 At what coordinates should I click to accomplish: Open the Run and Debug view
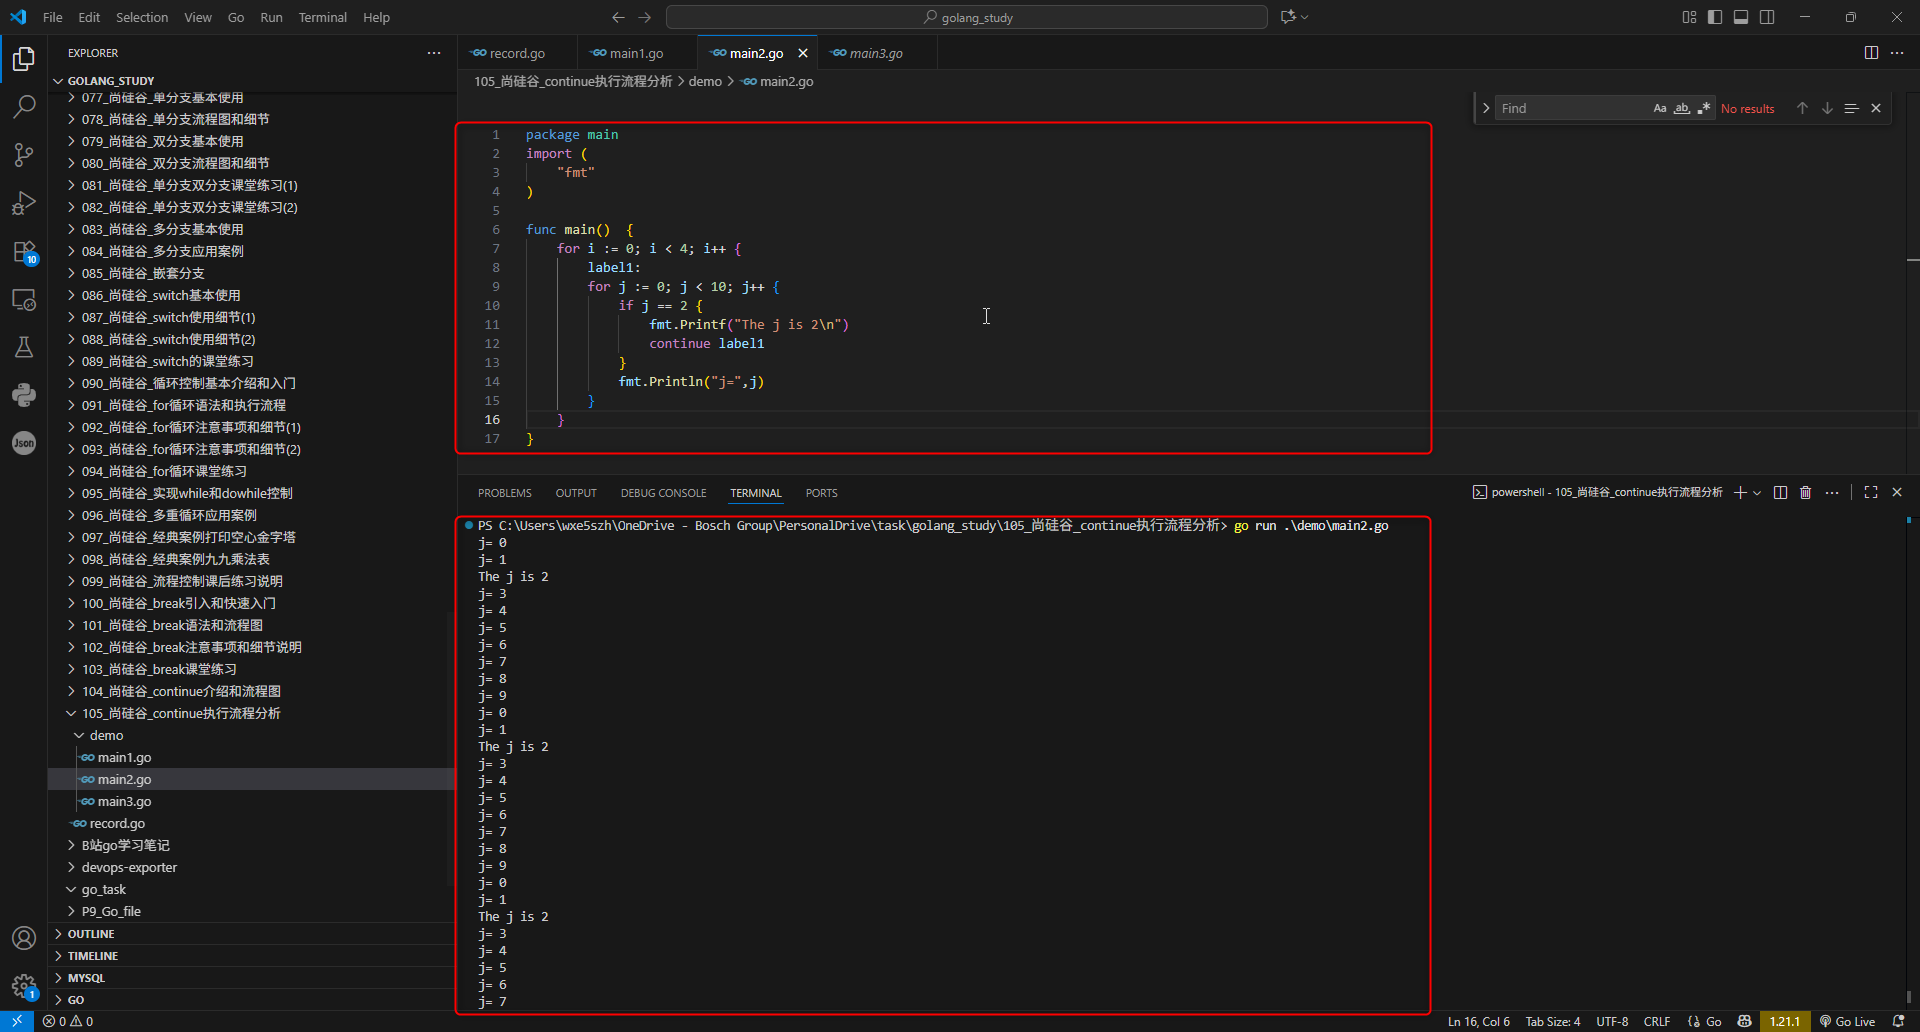[x=24, y=203]
